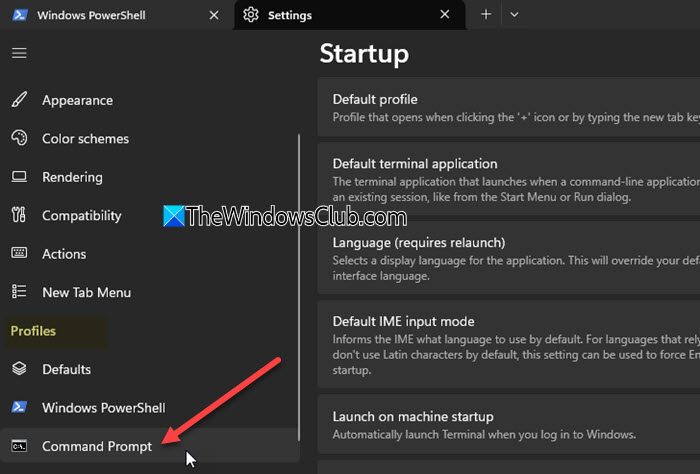Click the Default profile setting card

508,107
